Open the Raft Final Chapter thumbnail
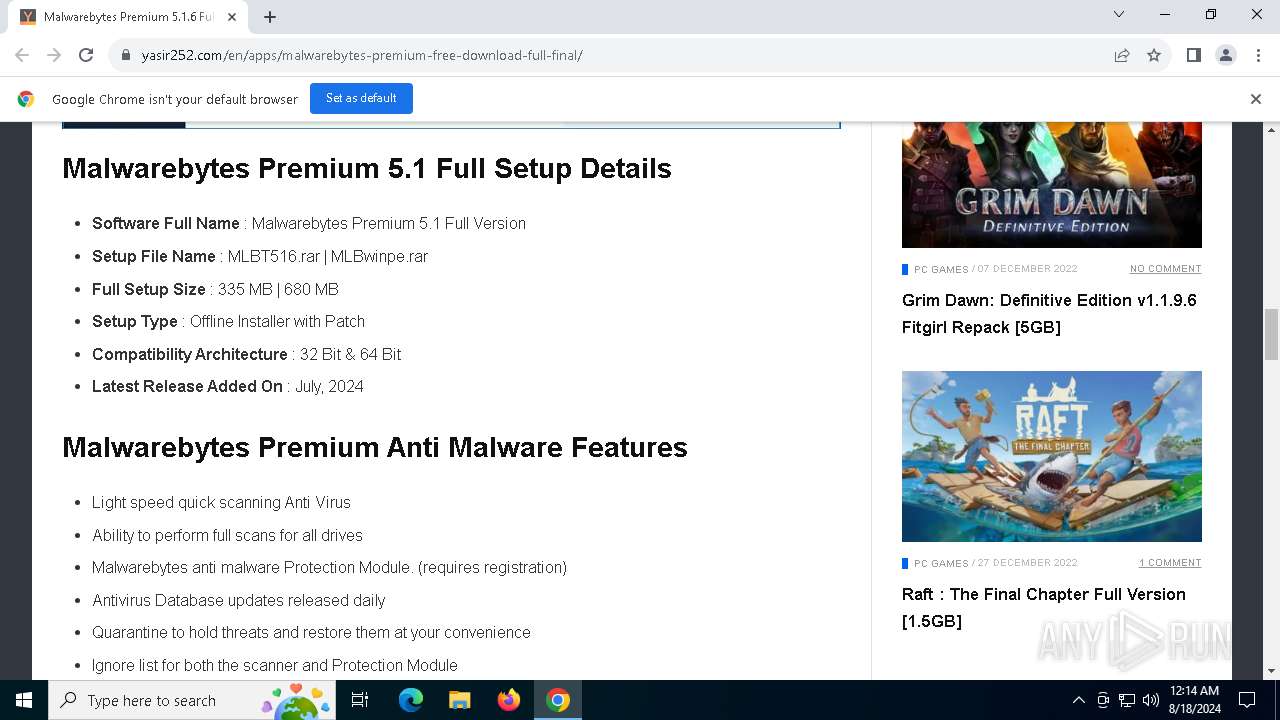 tap(1052, 457)
